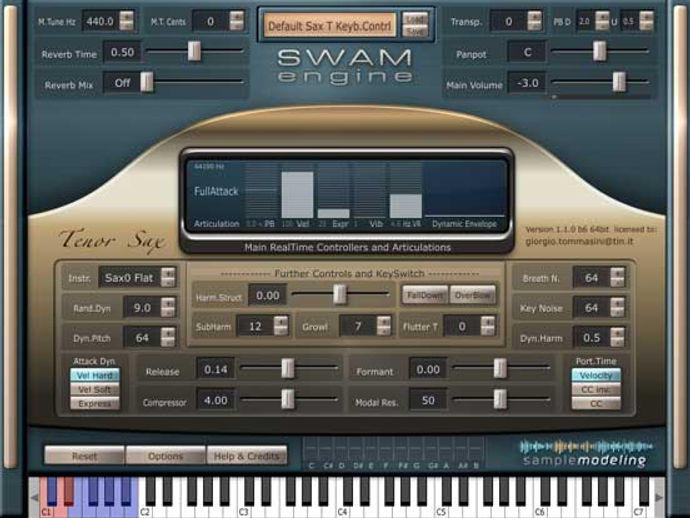The height and width of the screenshot is (518, 690).
Task: Click the Reverb Mix slider handle
Action: click(147, 82)
